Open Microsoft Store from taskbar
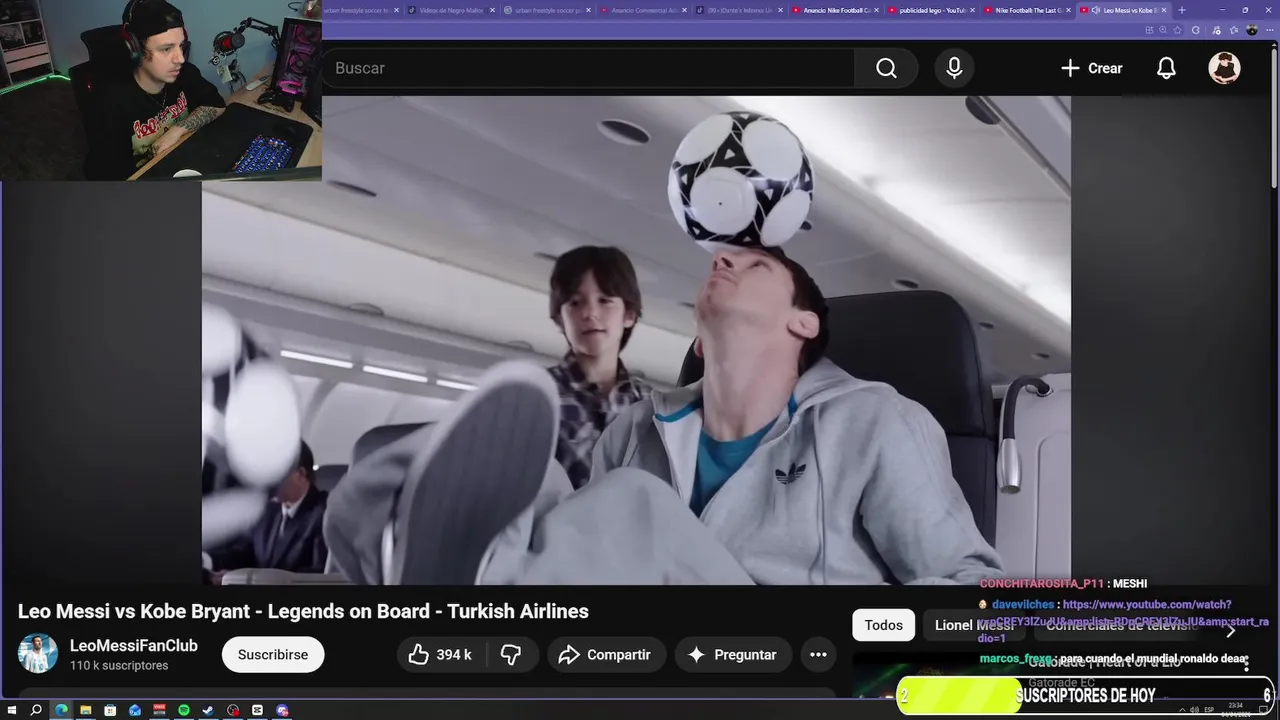Screen dimensions: 1280x720 [110, 710]
